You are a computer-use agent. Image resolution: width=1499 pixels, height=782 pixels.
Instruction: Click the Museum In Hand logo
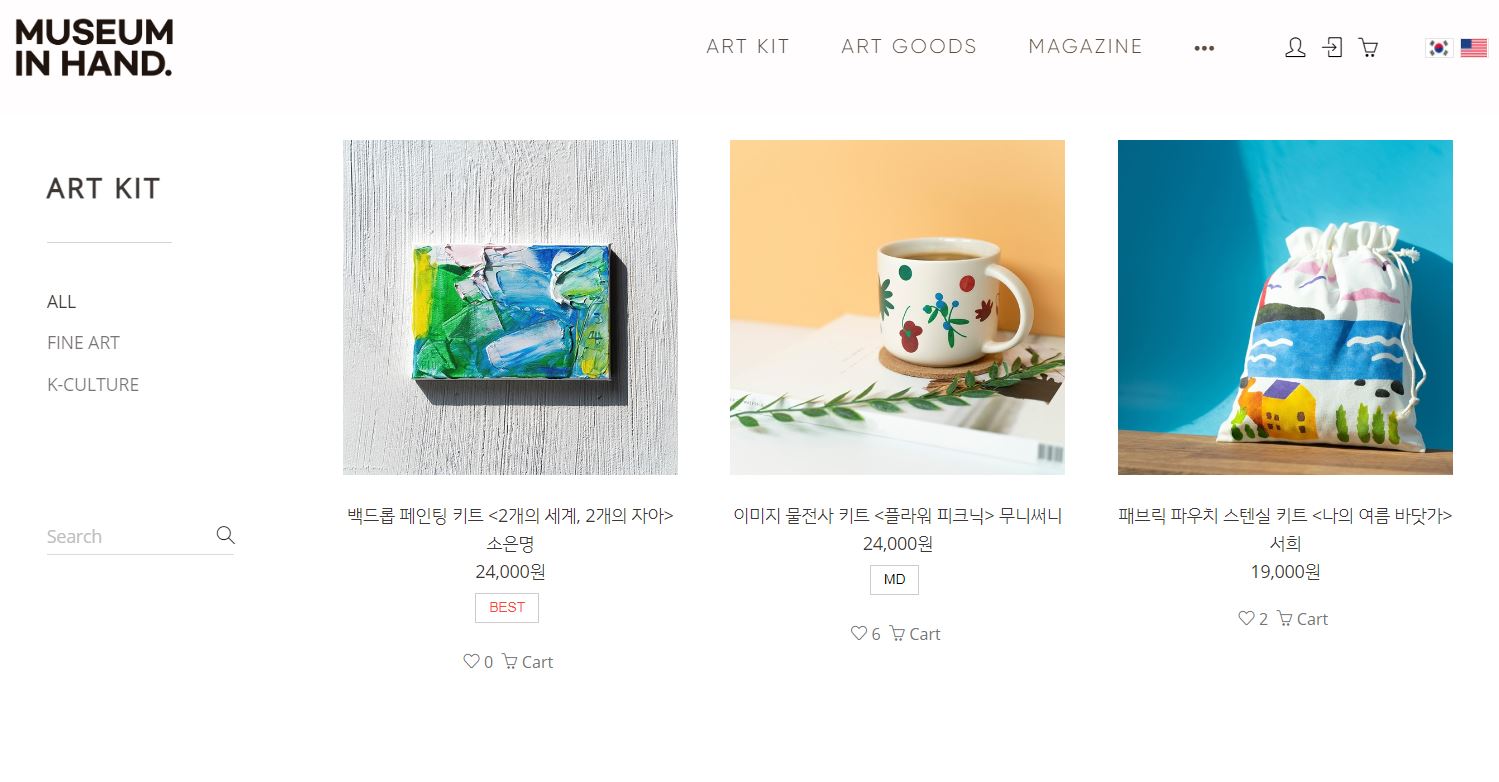coord(94,47)
